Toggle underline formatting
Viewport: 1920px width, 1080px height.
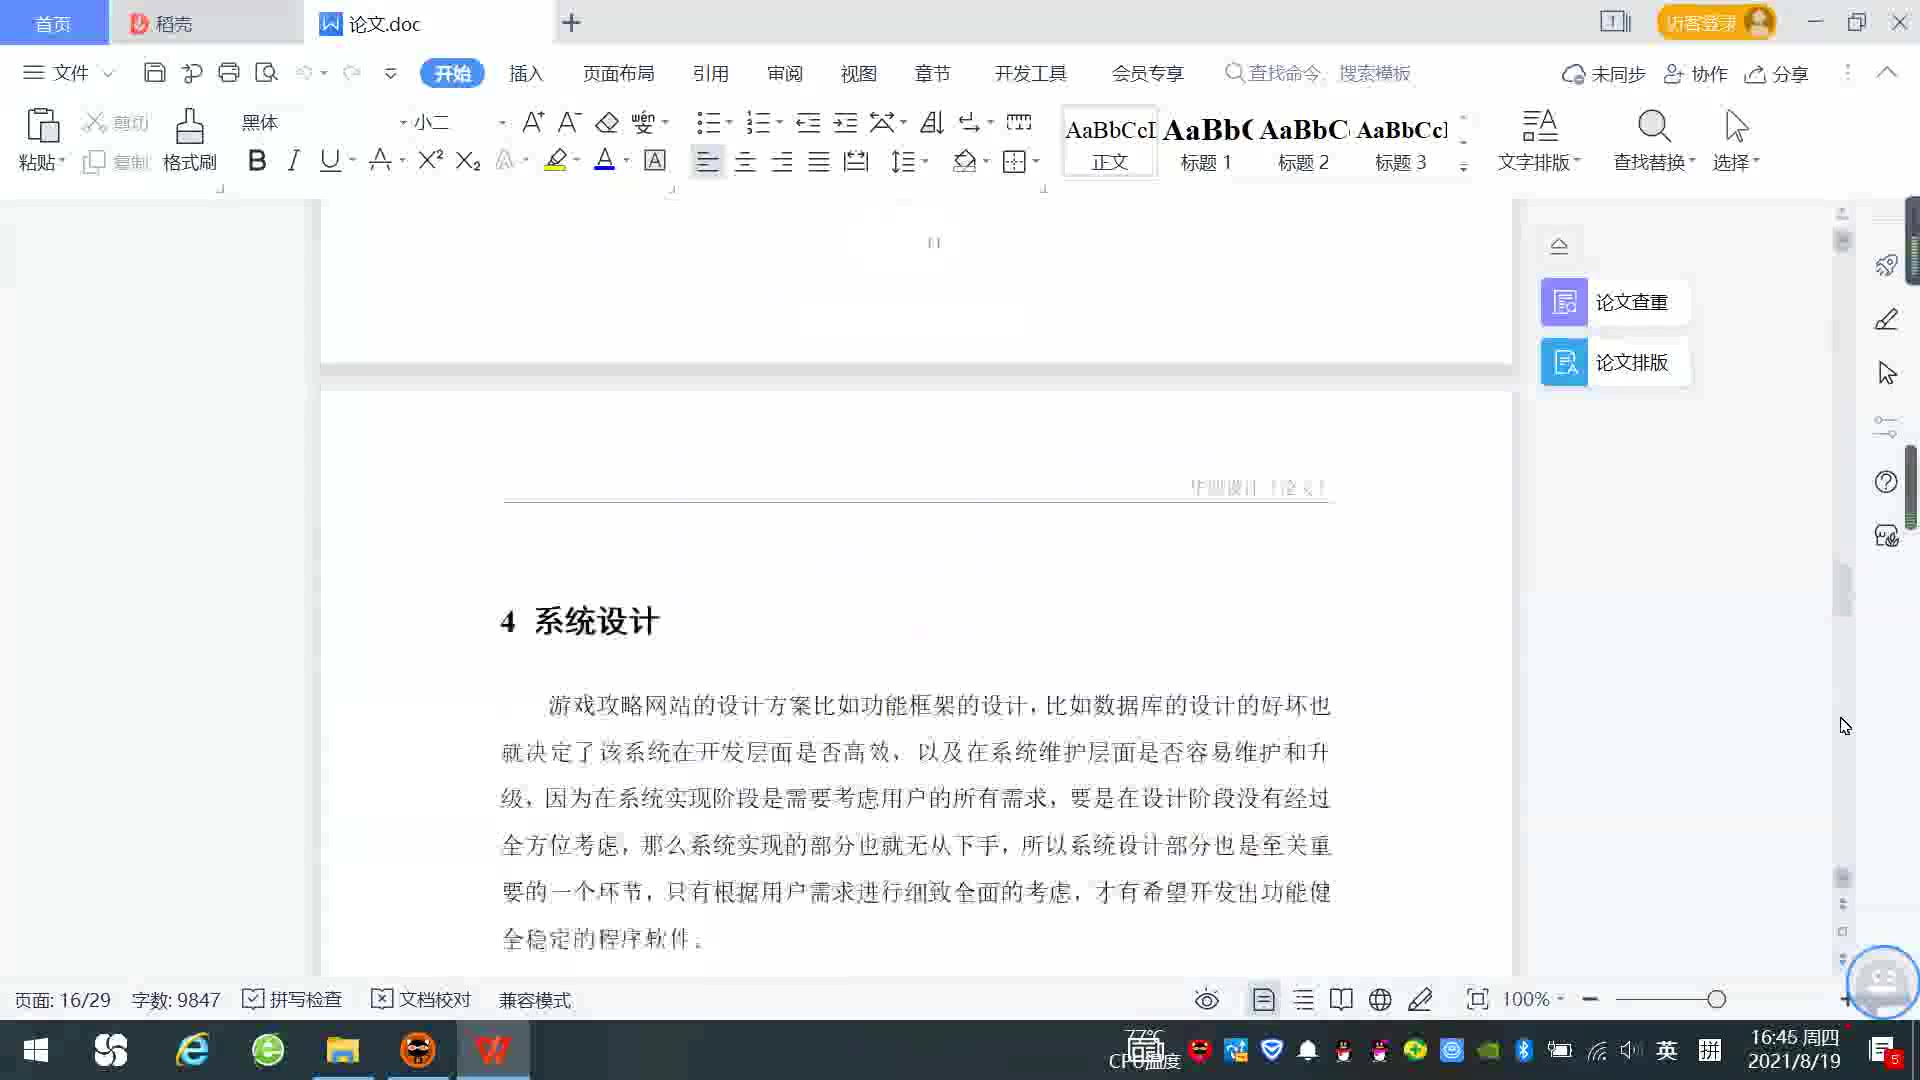point(329,160)
